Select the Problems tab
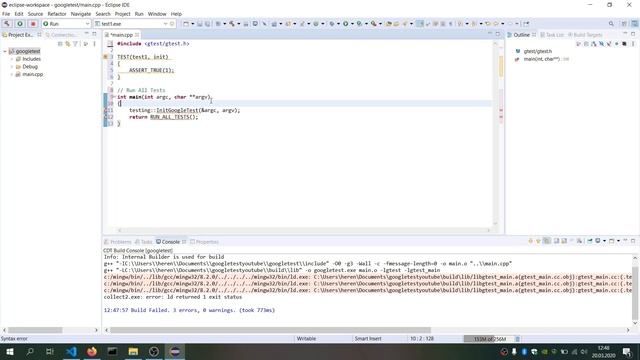Image resolution: width=640 pixels, height=360 pixels. tap(118, 242)
